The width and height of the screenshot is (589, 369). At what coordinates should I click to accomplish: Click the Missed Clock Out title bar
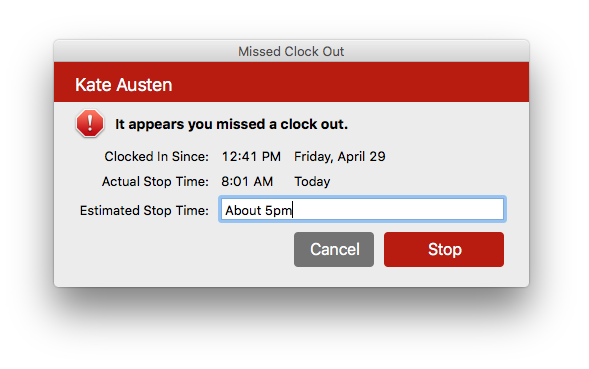click(x=291, y=51)
